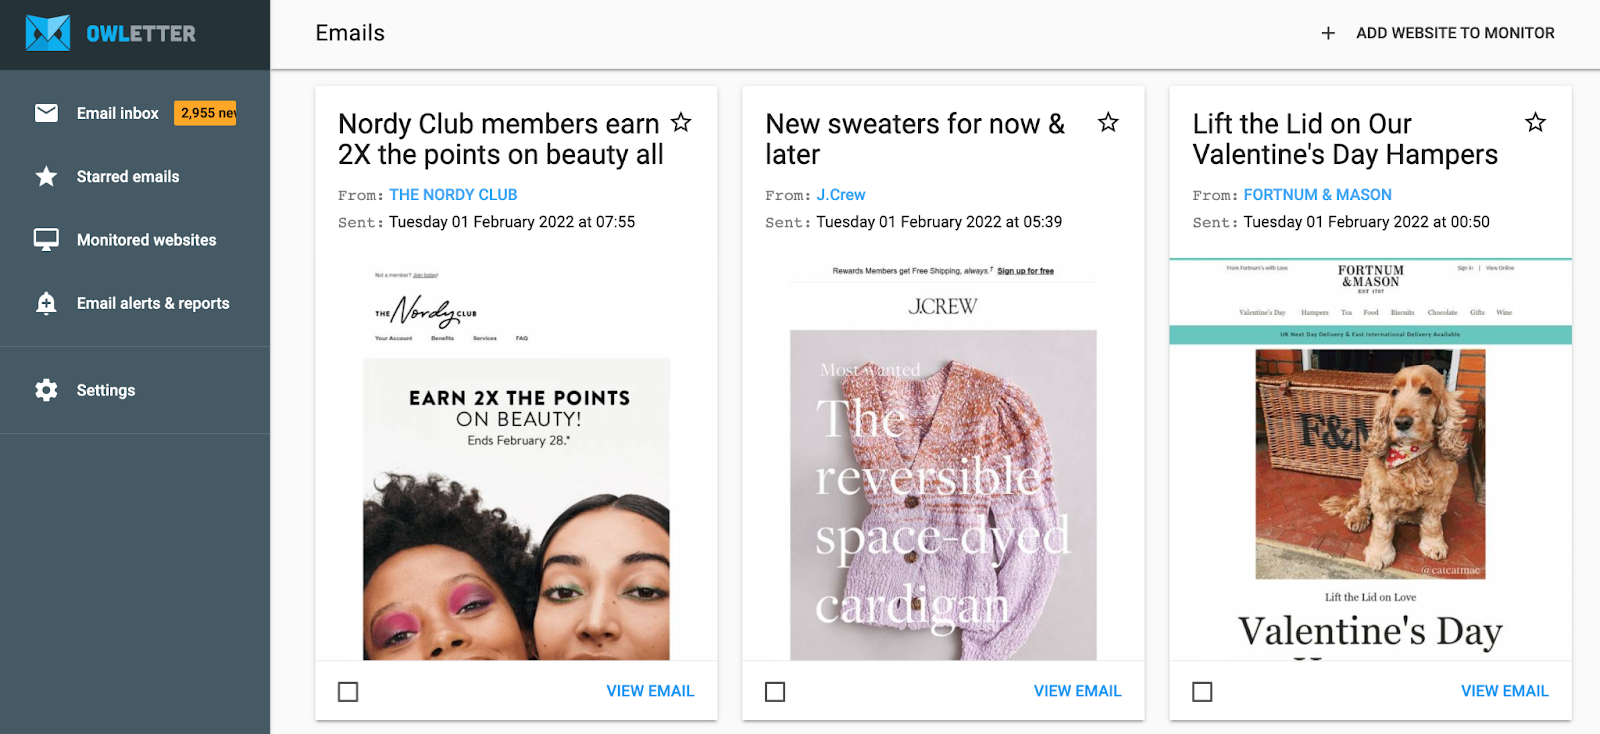
Task: Click the Monitored websites monitor icon
Action: tap(46, 240)
